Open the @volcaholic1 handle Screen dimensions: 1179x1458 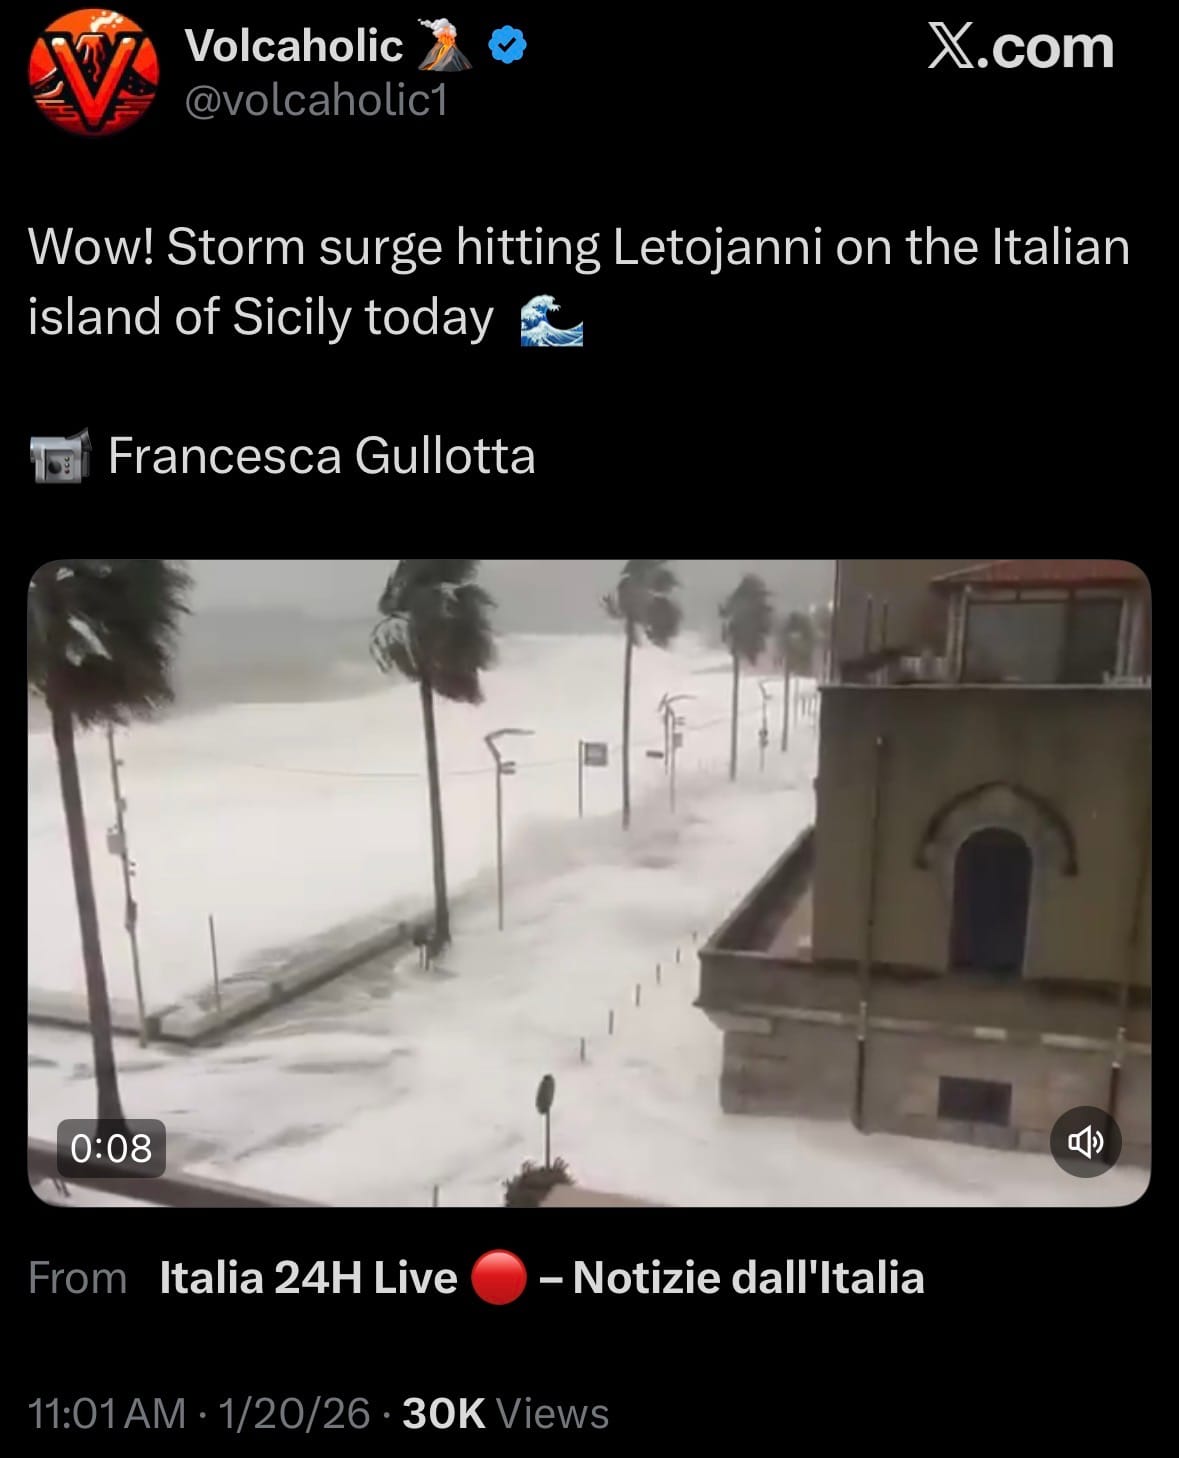(x=316, y=100)
